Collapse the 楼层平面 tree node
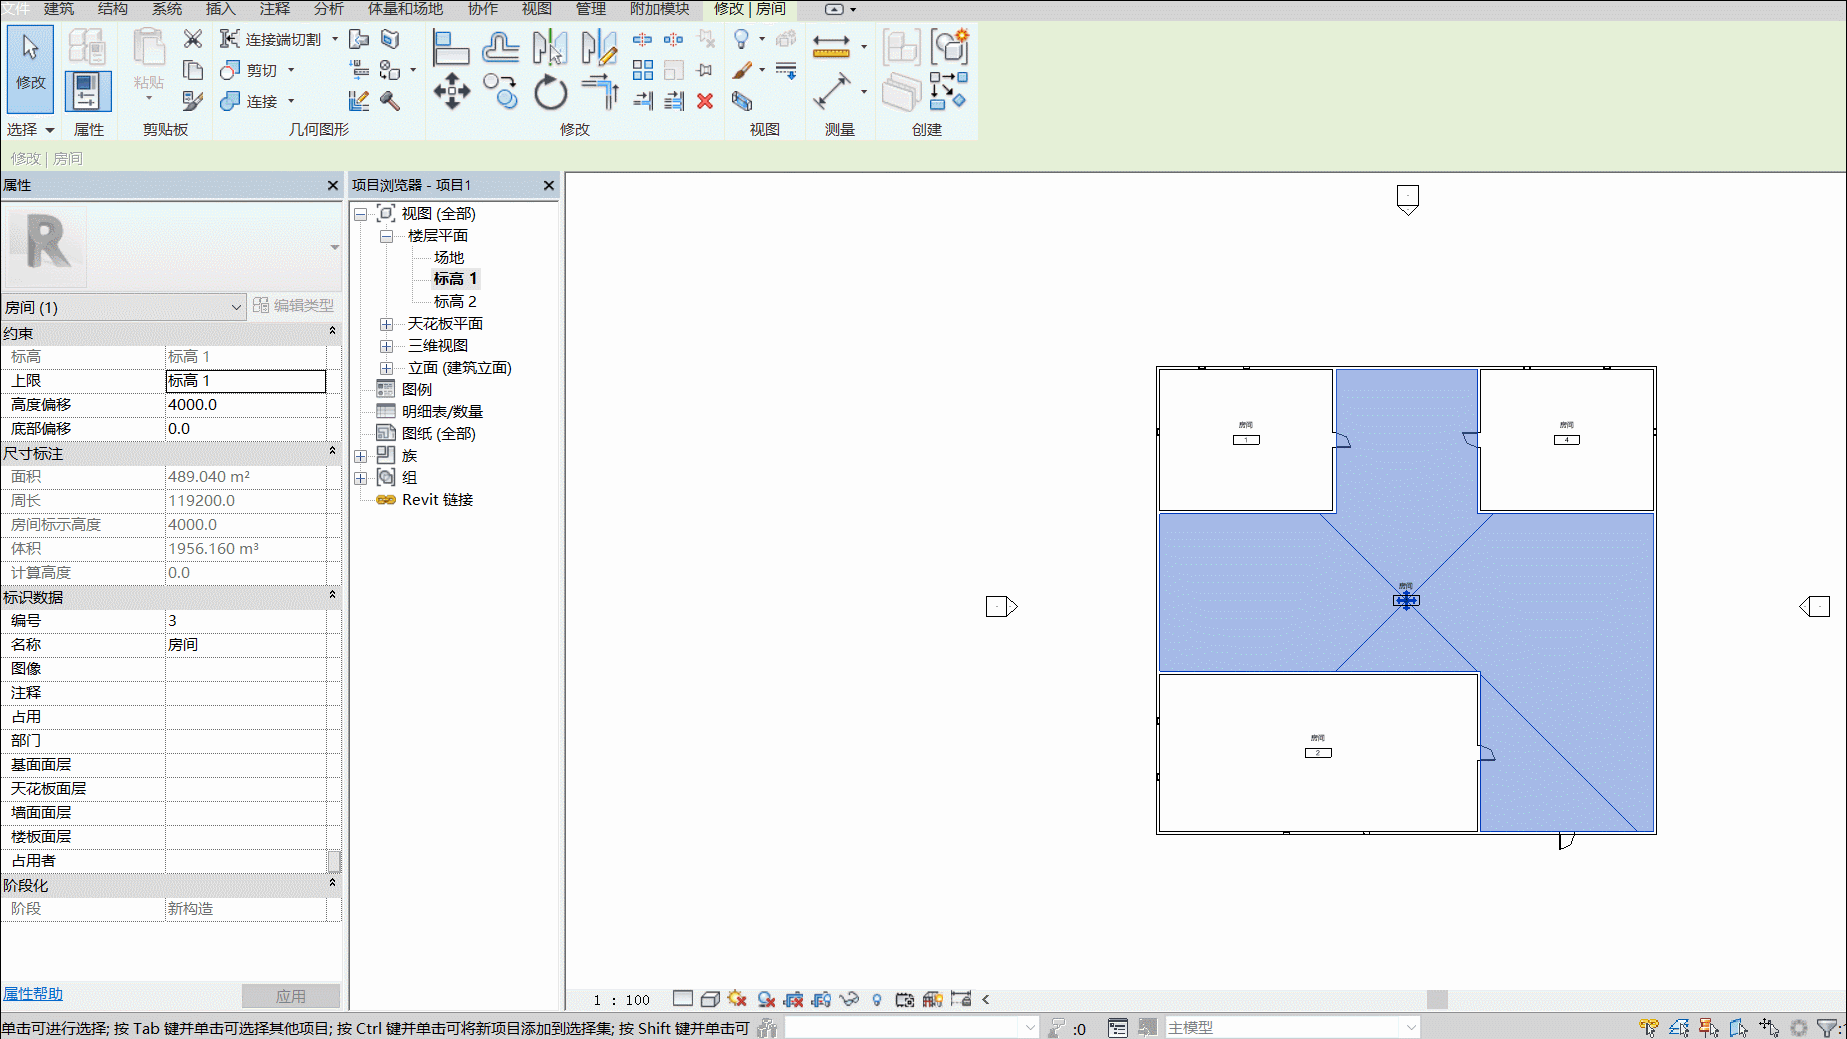Viewport: 1847px width, 1039px height. pyautogui.click(x=386, y=236)
